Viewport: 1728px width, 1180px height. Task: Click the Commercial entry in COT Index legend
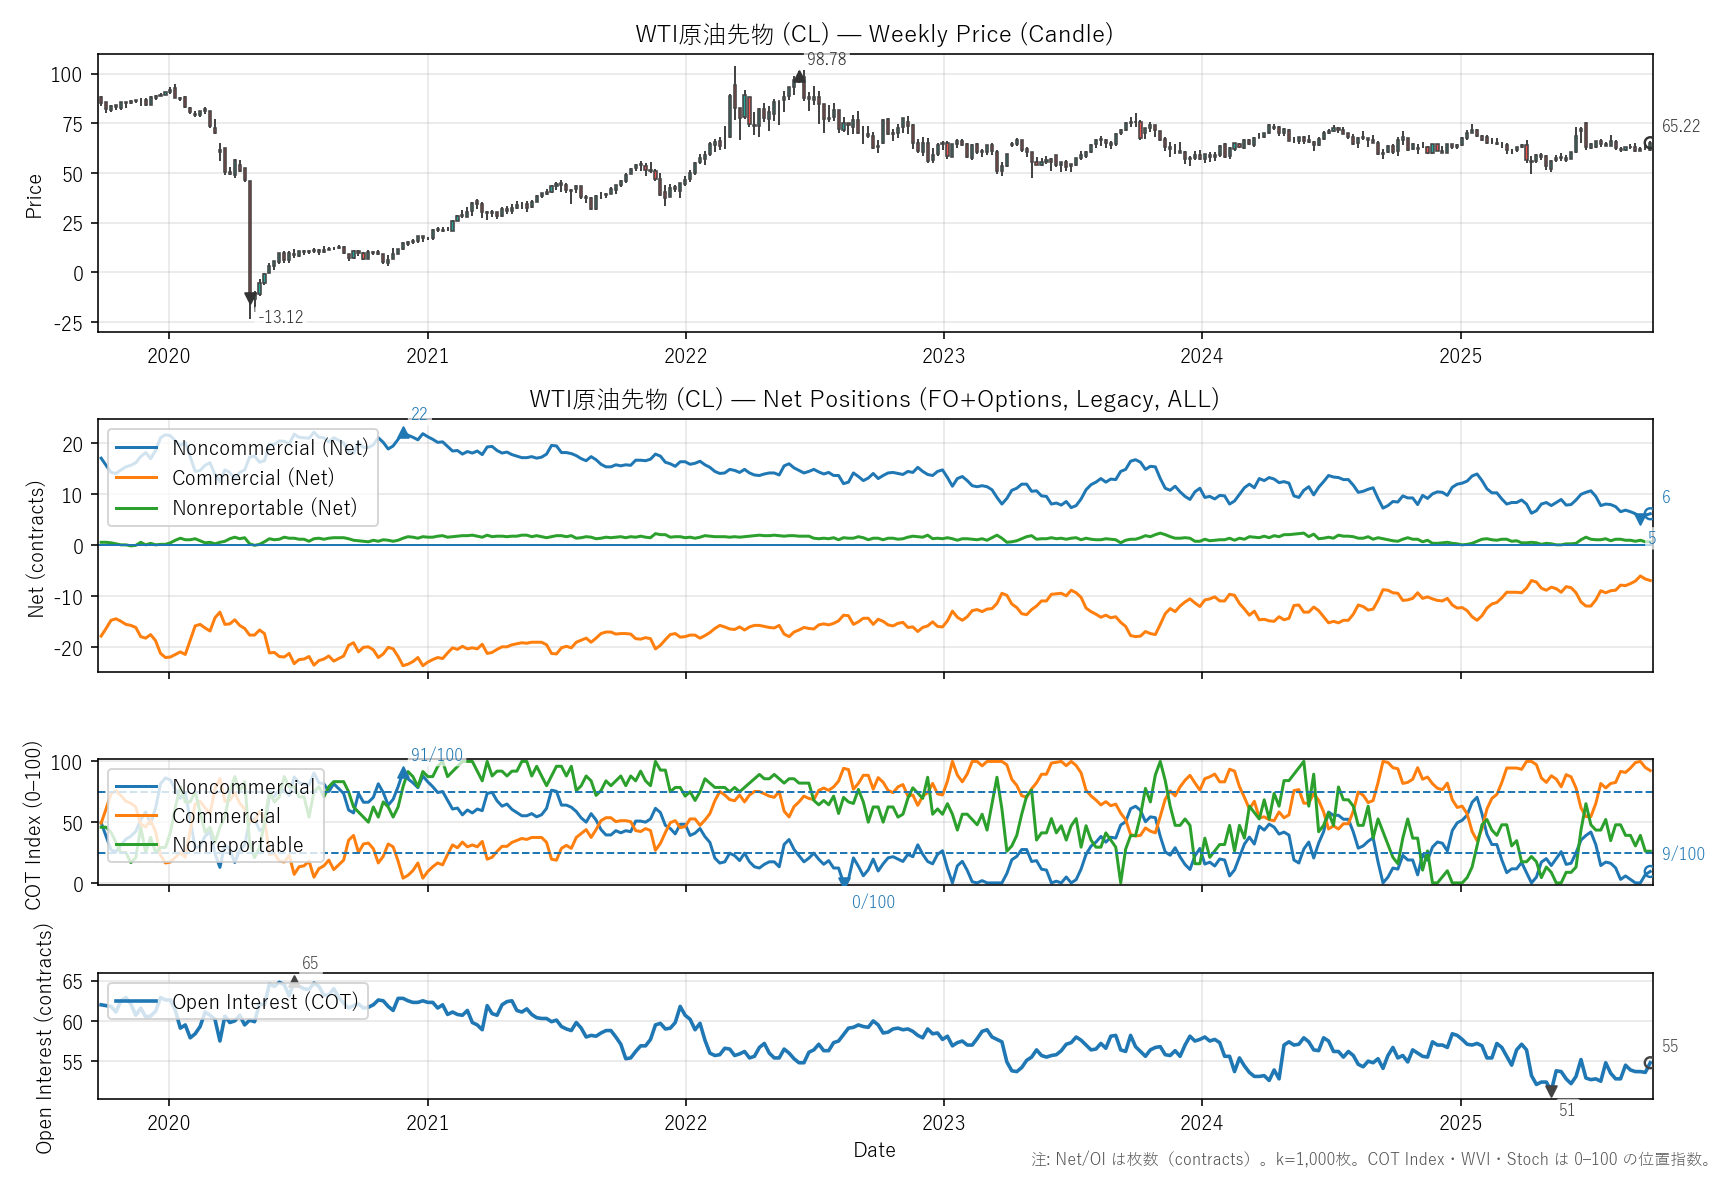click(x=226, y=816)
